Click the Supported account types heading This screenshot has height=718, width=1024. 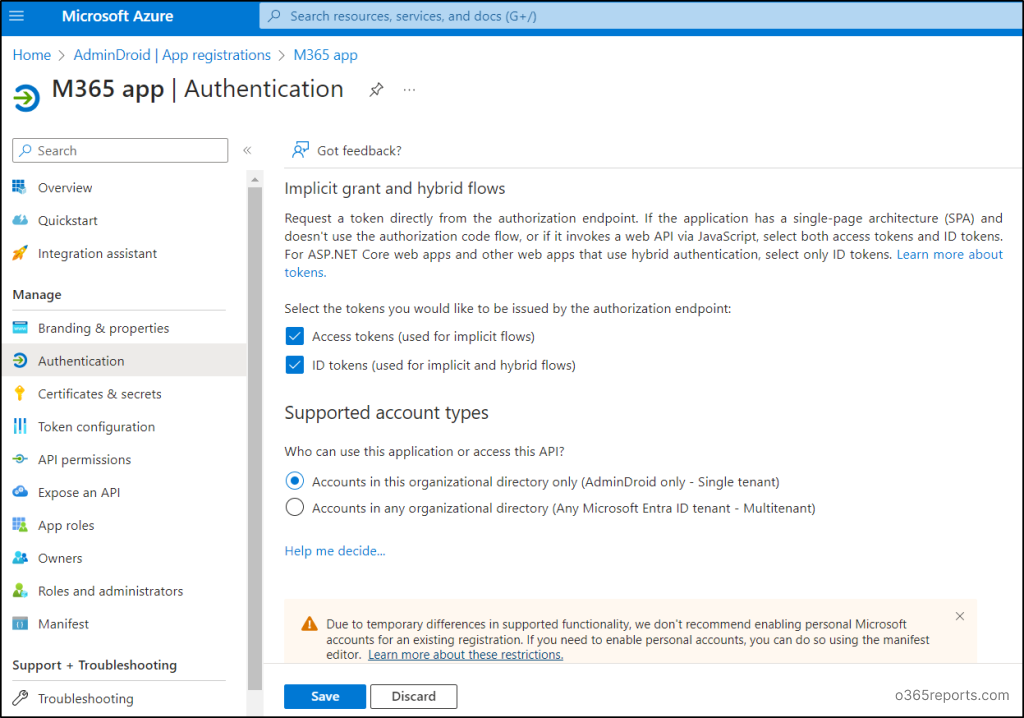click(x=386, y=412)
